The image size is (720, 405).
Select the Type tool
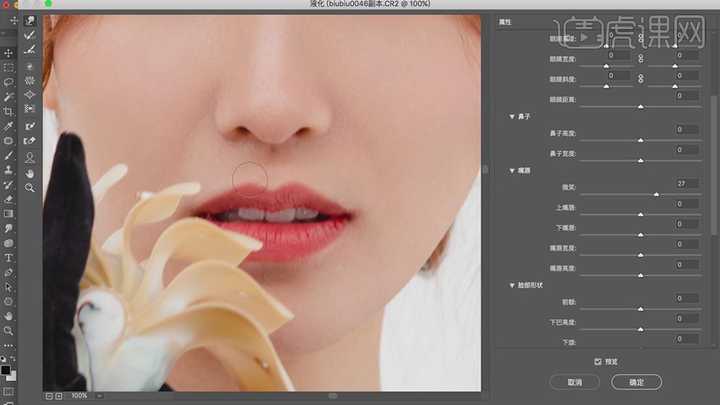pos(8,258)
